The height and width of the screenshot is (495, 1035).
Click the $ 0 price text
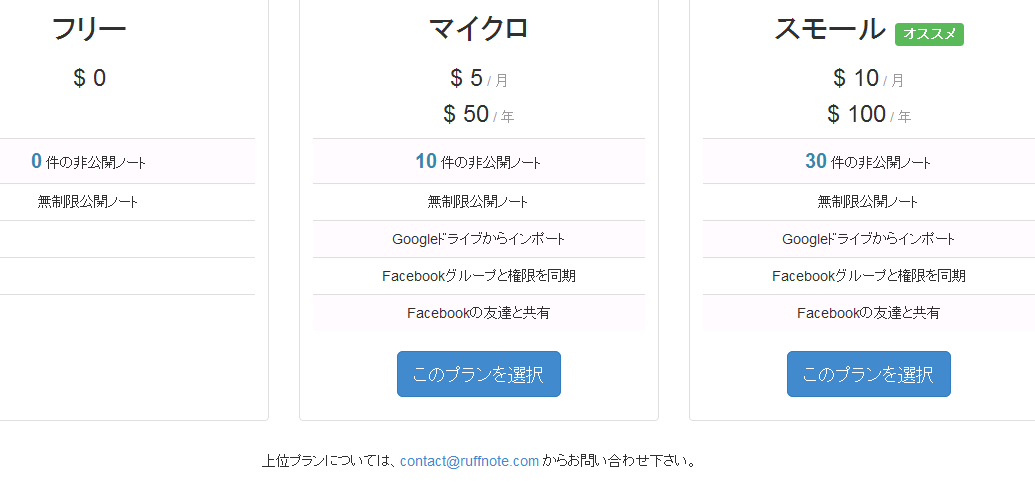point(89,78)
